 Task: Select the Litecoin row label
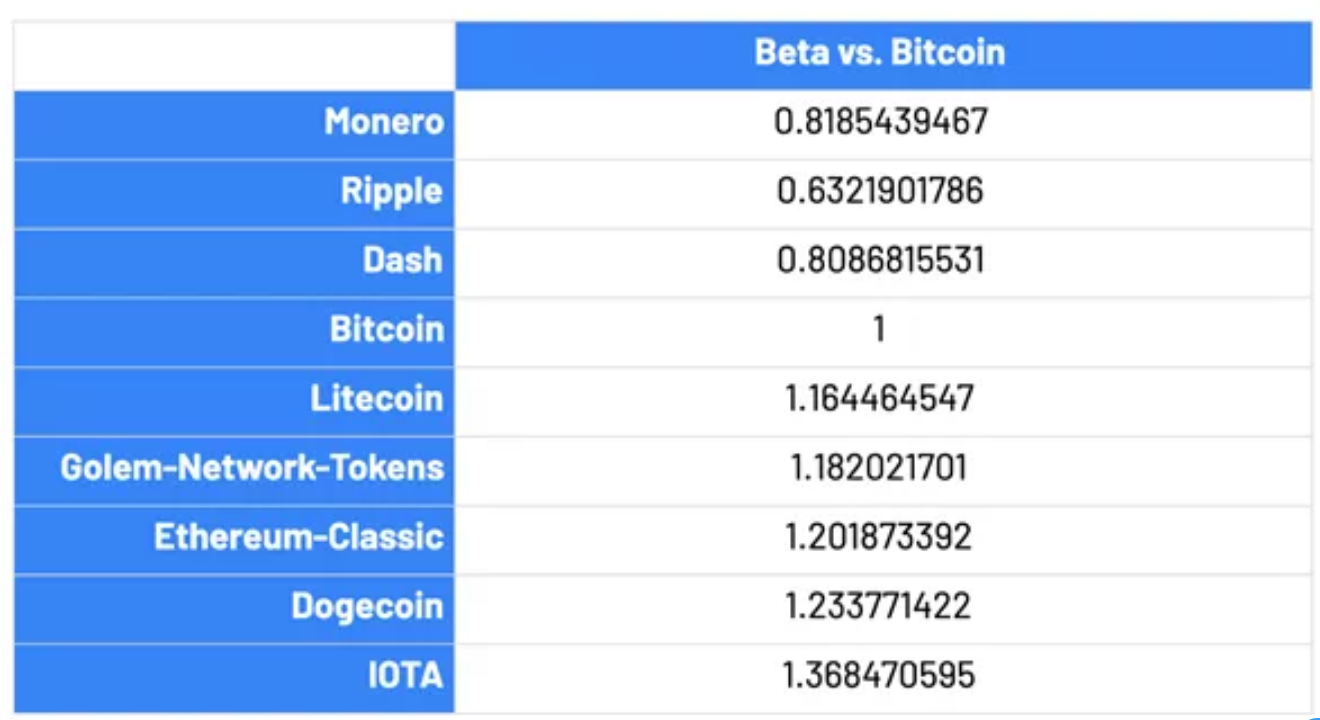click(377, 398)
